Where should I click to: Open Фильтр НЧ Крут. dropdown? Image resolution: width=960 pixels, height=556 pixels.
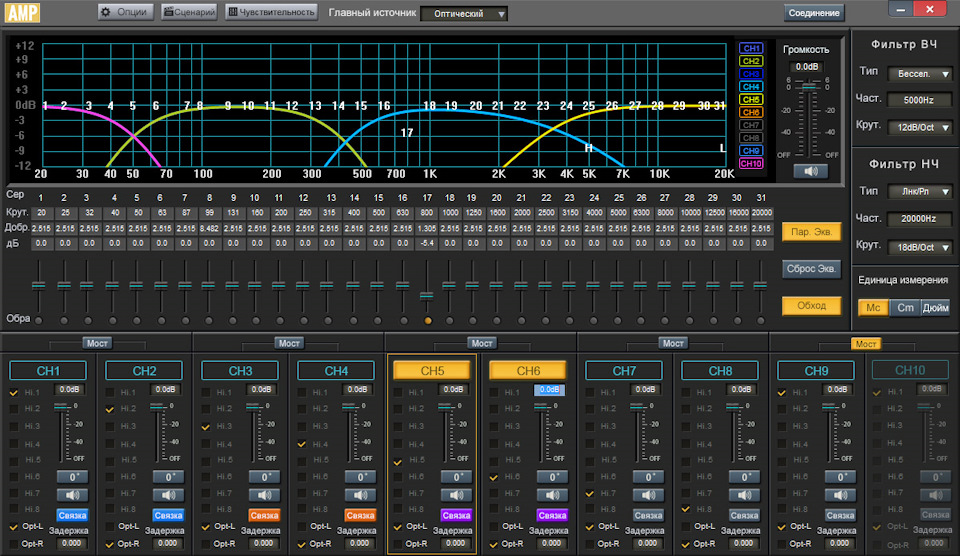pyautogui.click(x=920, y=247)
